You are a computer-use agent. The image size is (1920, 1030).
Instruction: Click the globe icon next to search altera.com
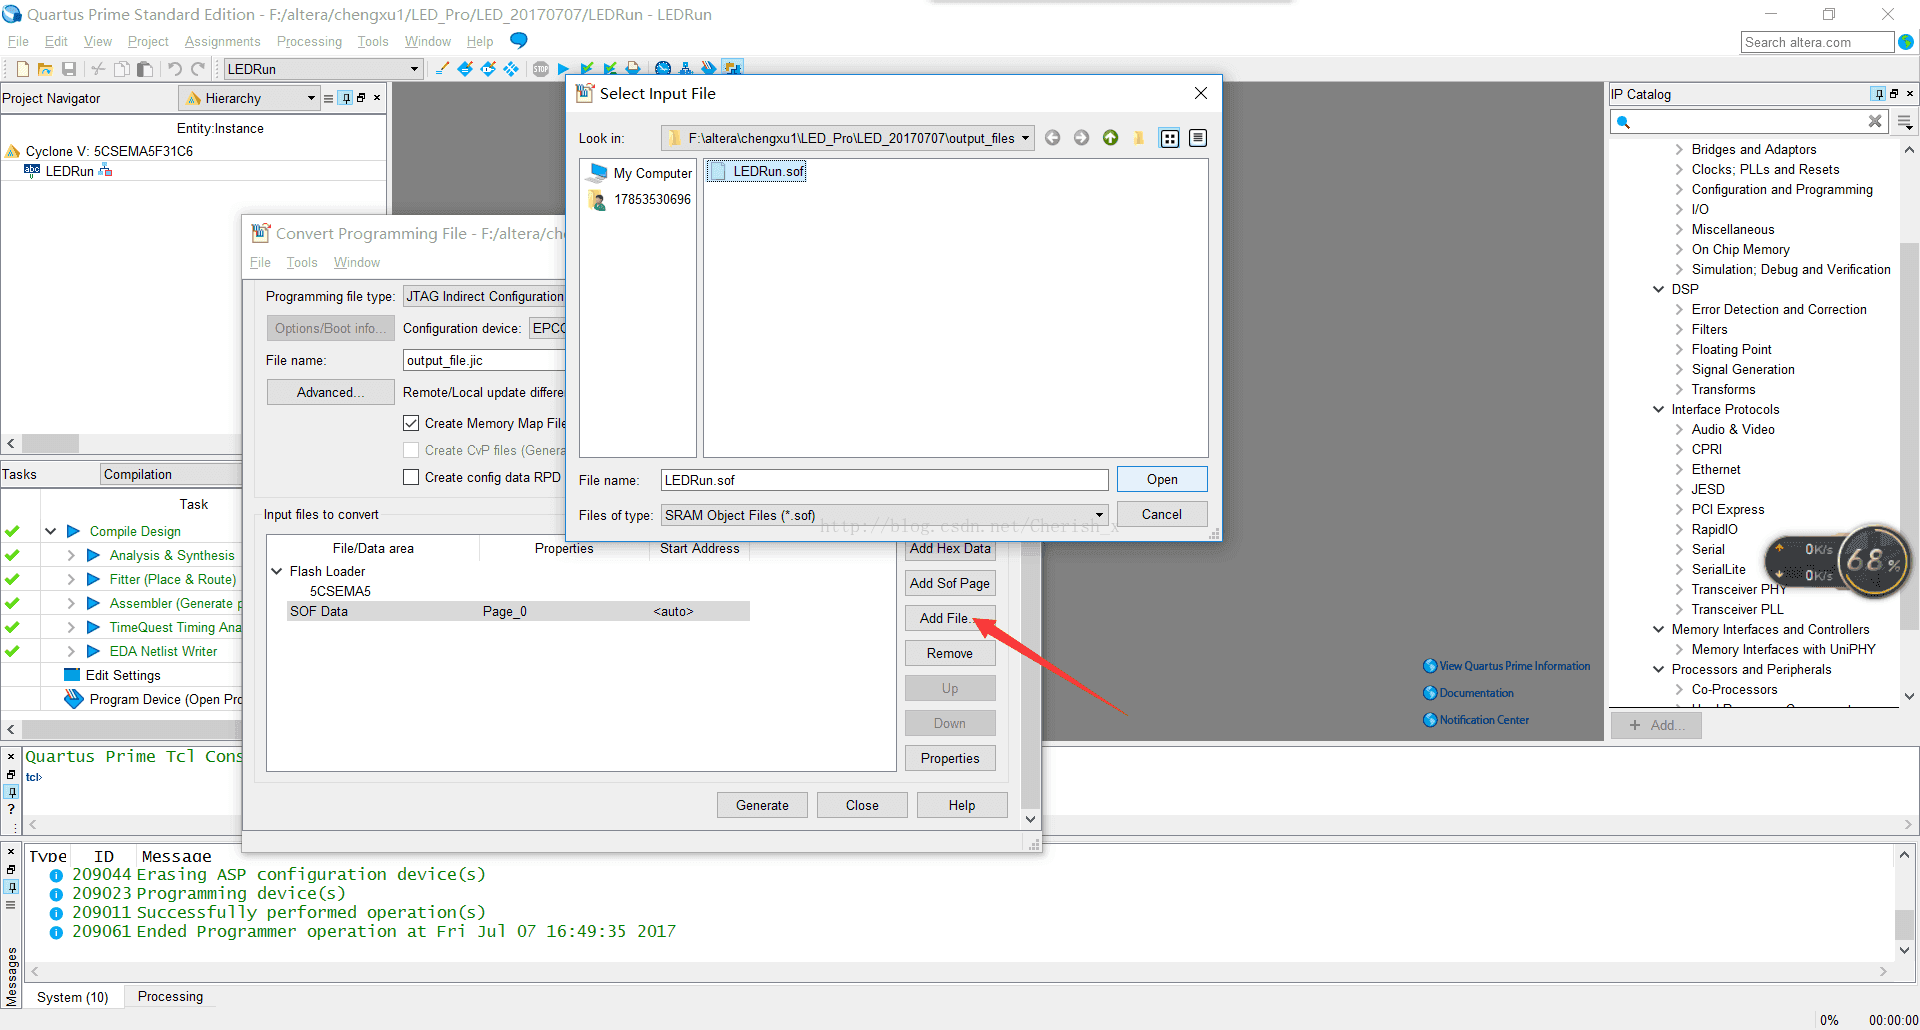pos(1906,42)
